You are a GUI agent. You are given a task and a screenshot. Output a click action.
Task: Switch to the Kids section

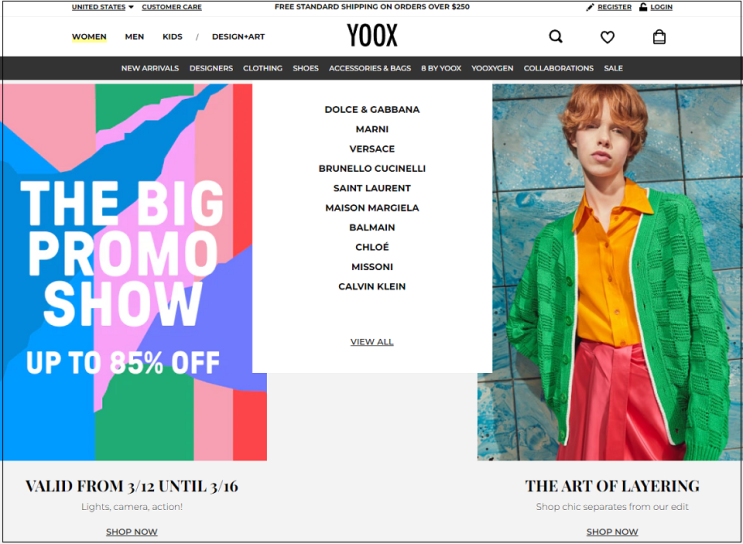point(172,36)
